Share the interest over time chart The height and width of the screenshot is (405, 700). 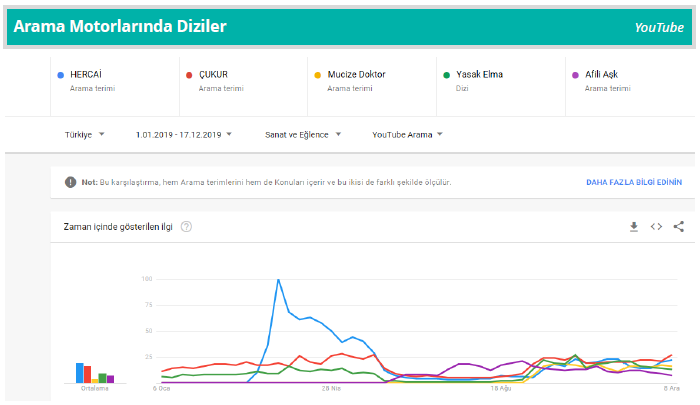(x=679, y=227)
